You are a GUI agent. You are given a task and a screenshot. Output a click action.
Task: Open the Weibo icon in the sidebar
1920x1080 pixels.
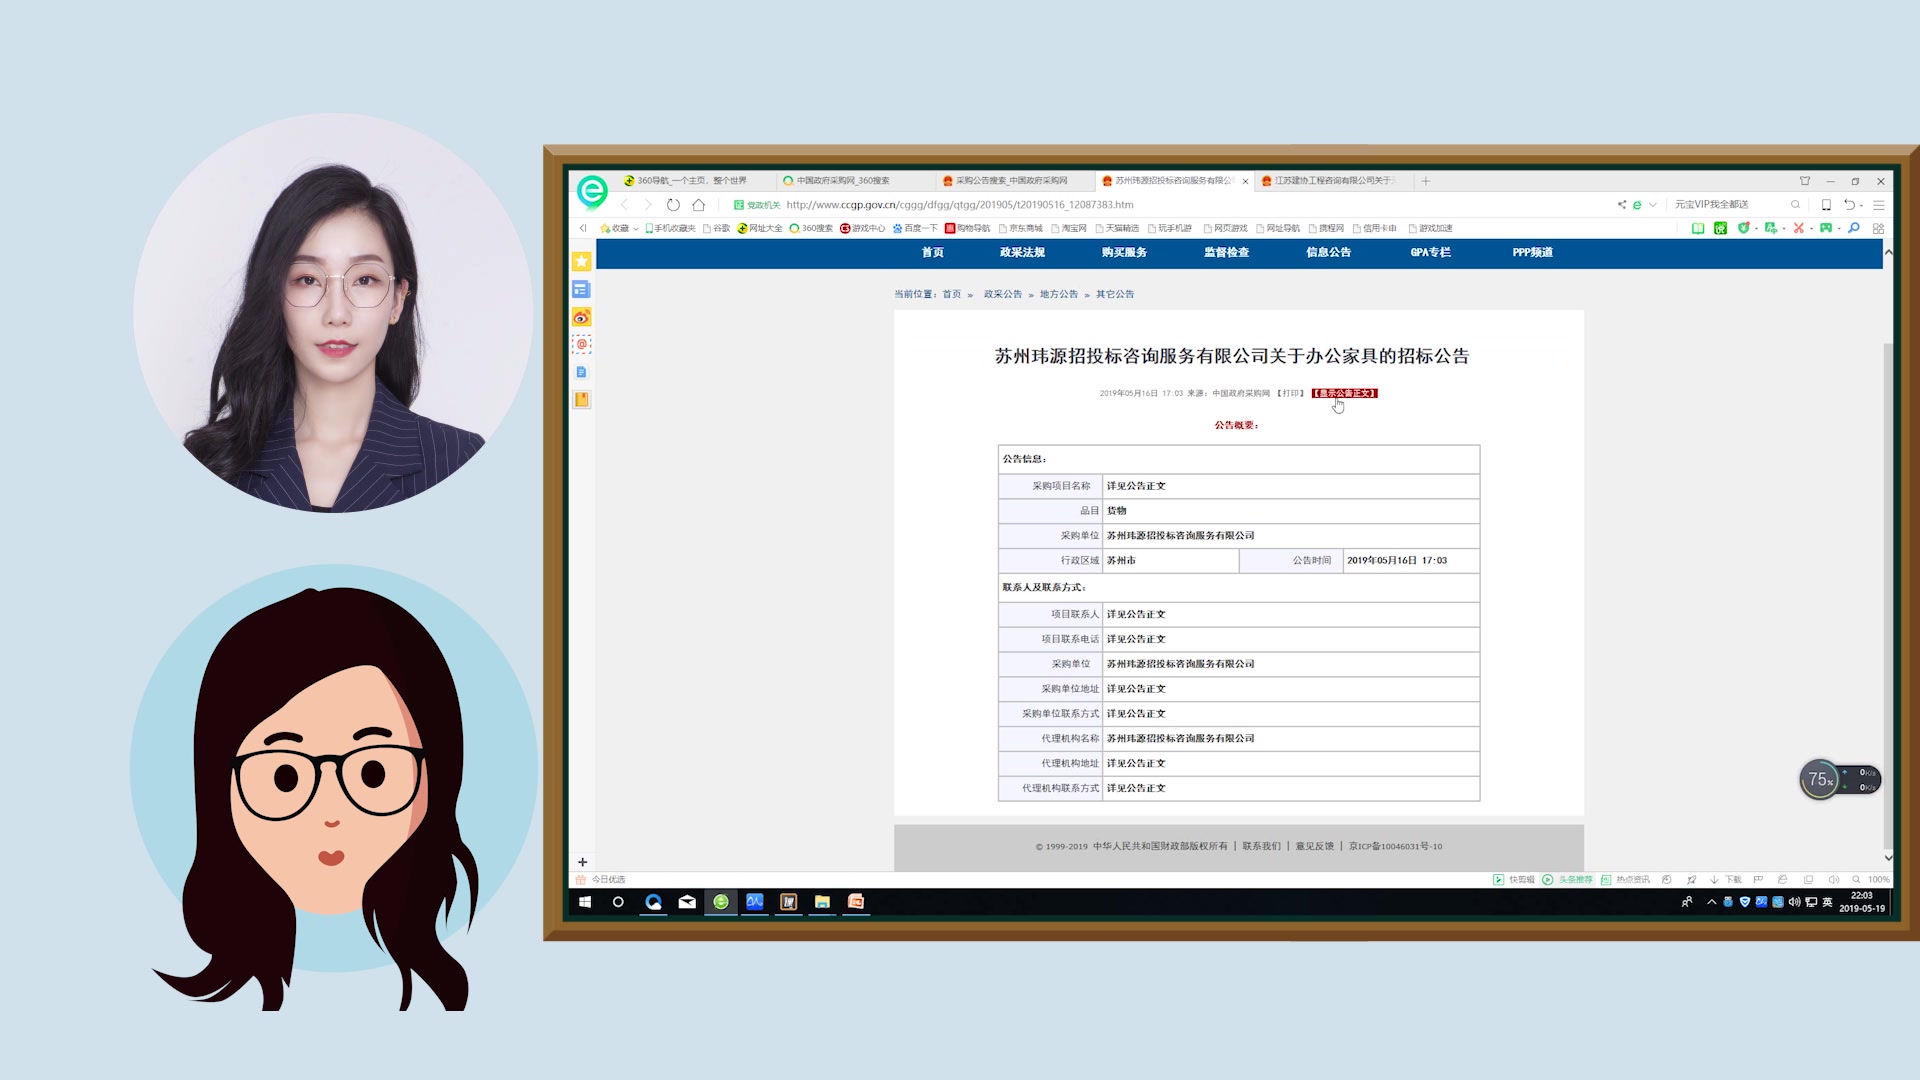pos(581,317)
